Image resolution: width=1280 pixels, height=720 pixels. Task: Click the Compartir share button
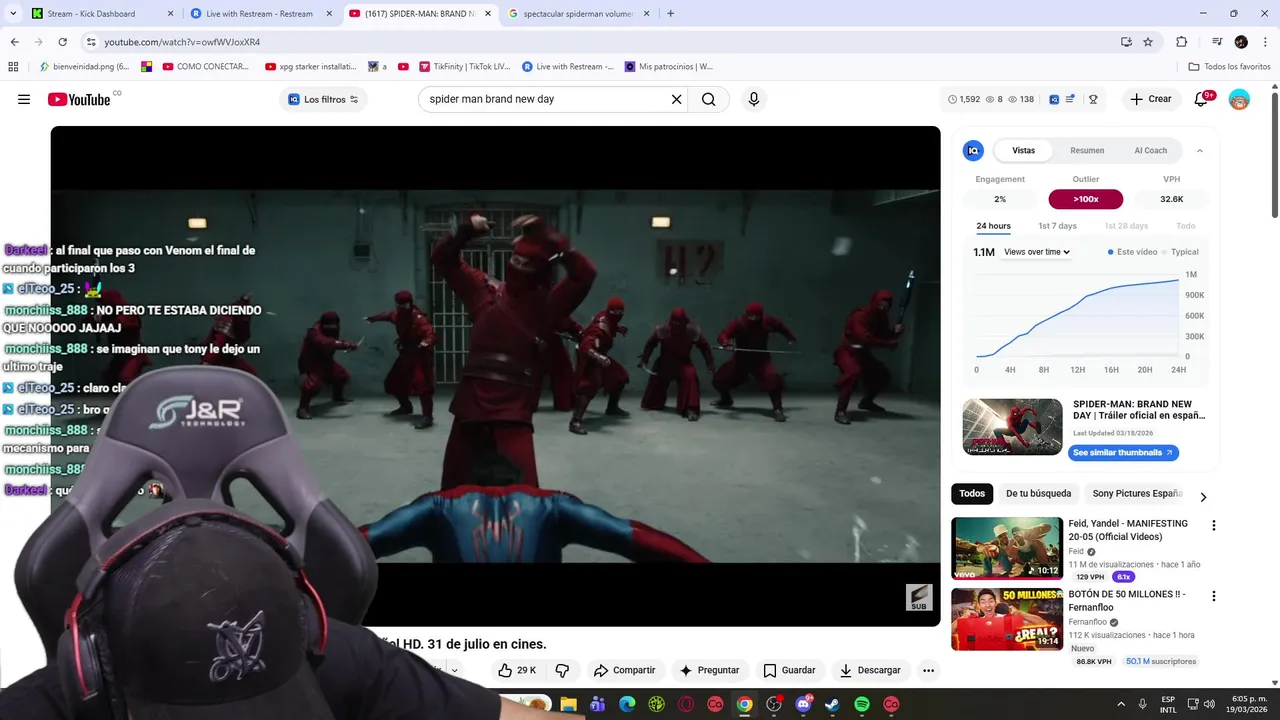coord(624,670)
